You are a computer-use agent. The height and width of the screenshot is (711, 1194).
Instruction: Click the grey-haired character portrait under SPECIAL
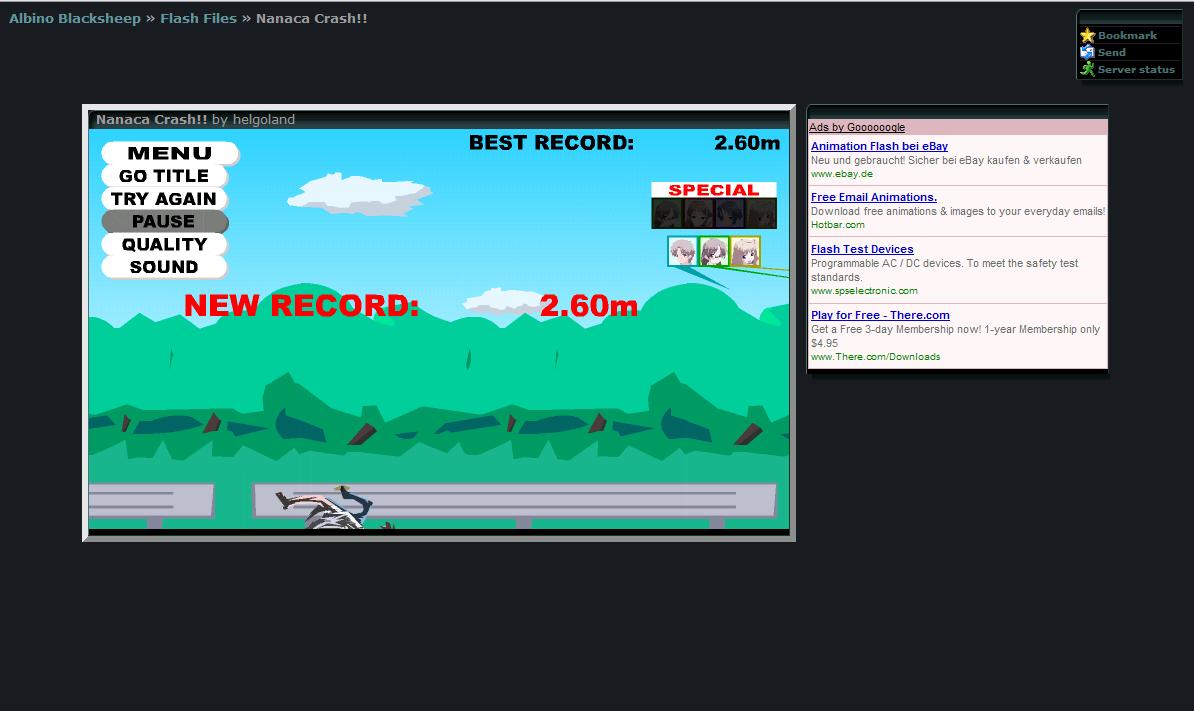pyautogui.click(x=683, y=251)
